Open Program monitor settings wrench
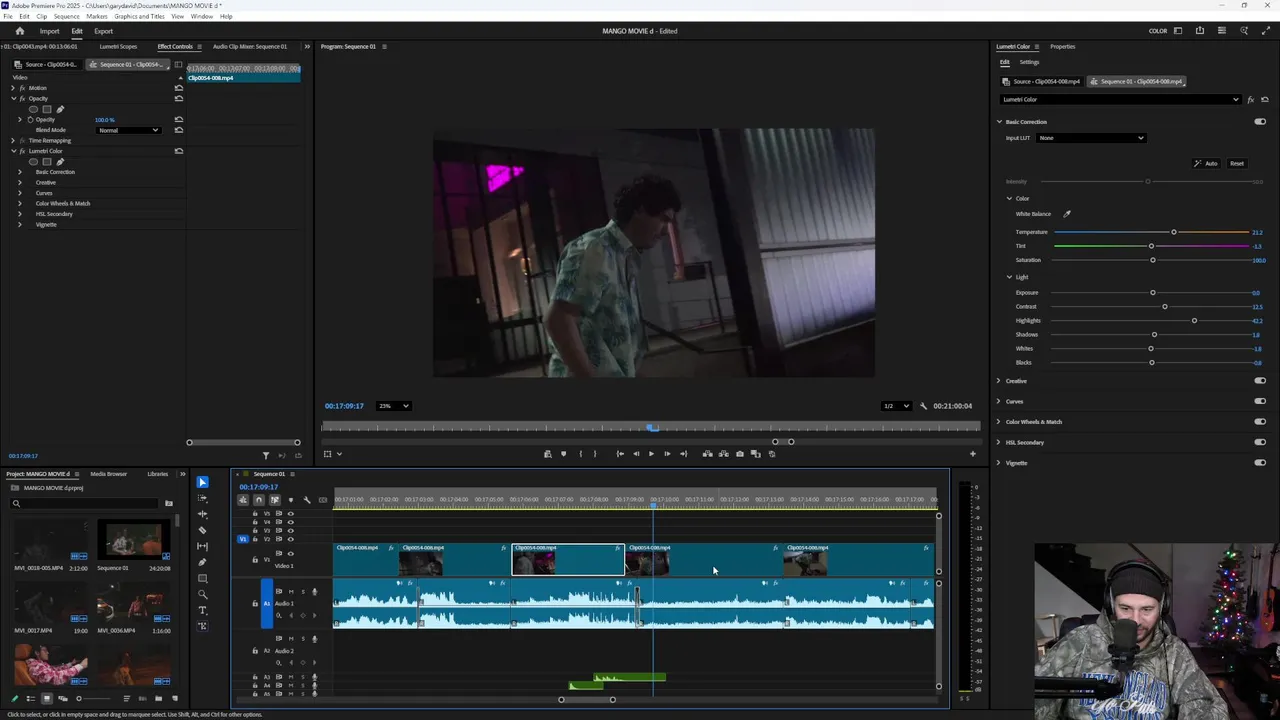1280x720 pixels. pyautogui.click(x=923, y=406)
